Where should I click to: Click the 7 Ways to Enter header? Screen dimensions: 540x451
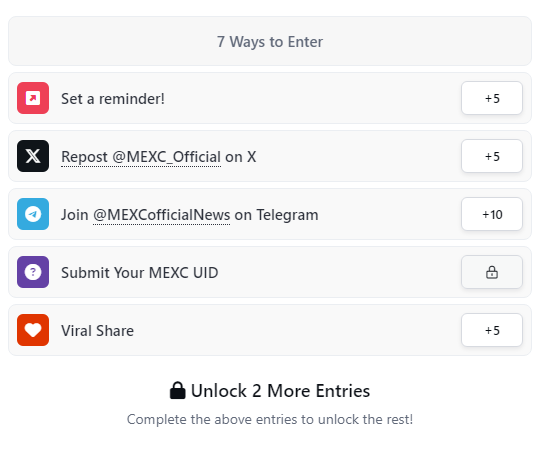pyautogui.click(x=270, y=41)
